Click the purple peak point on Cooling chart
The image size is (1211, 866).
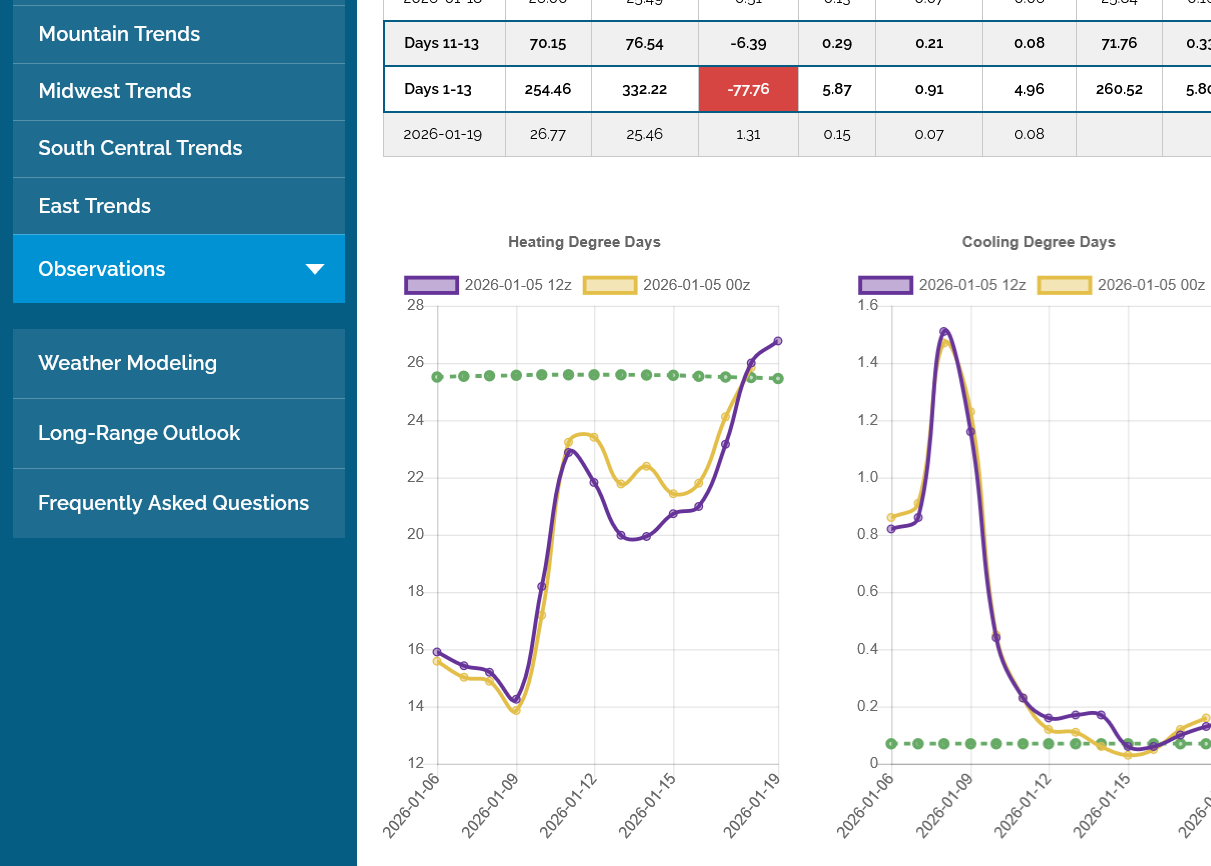click(944, 332)
